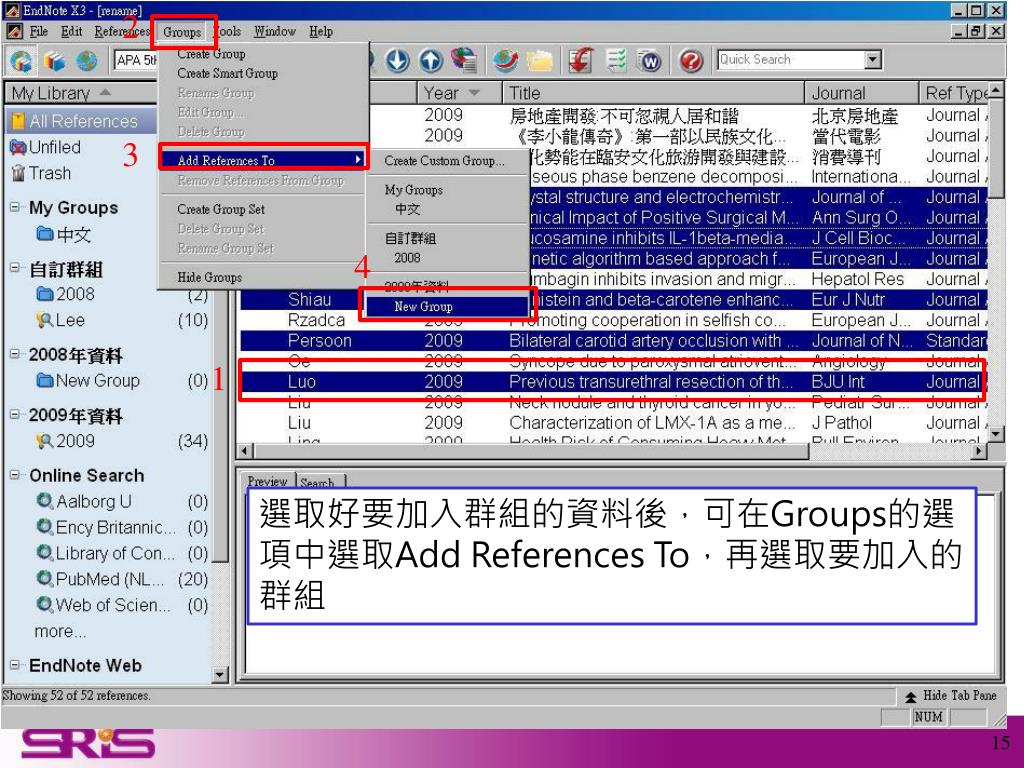
Task: Collapse the 自訂群組 group set
Action: (15, 268)
